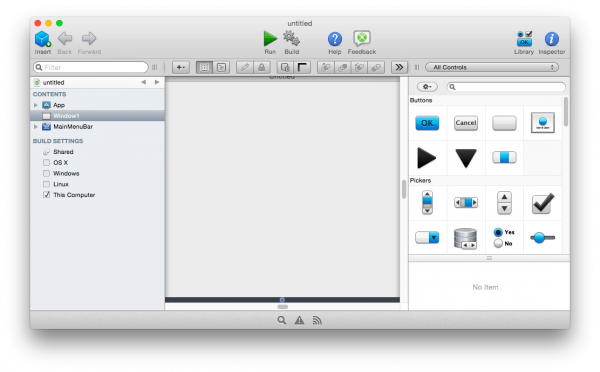Open the All Controls dropdown
The height and width of the screenshot is (372, 600).
pos(492,67)
